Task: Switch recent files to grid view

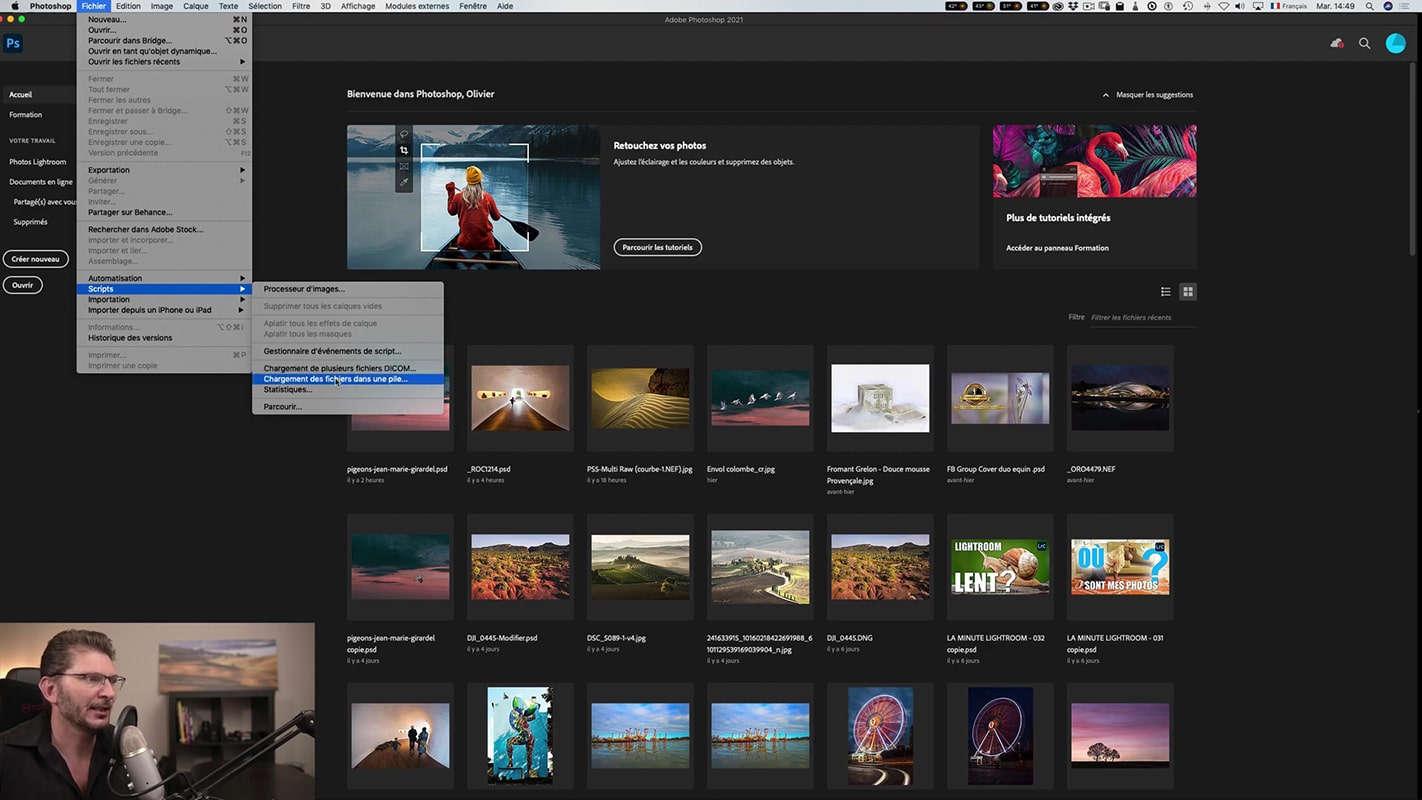Action: (x=1188, y=292)
